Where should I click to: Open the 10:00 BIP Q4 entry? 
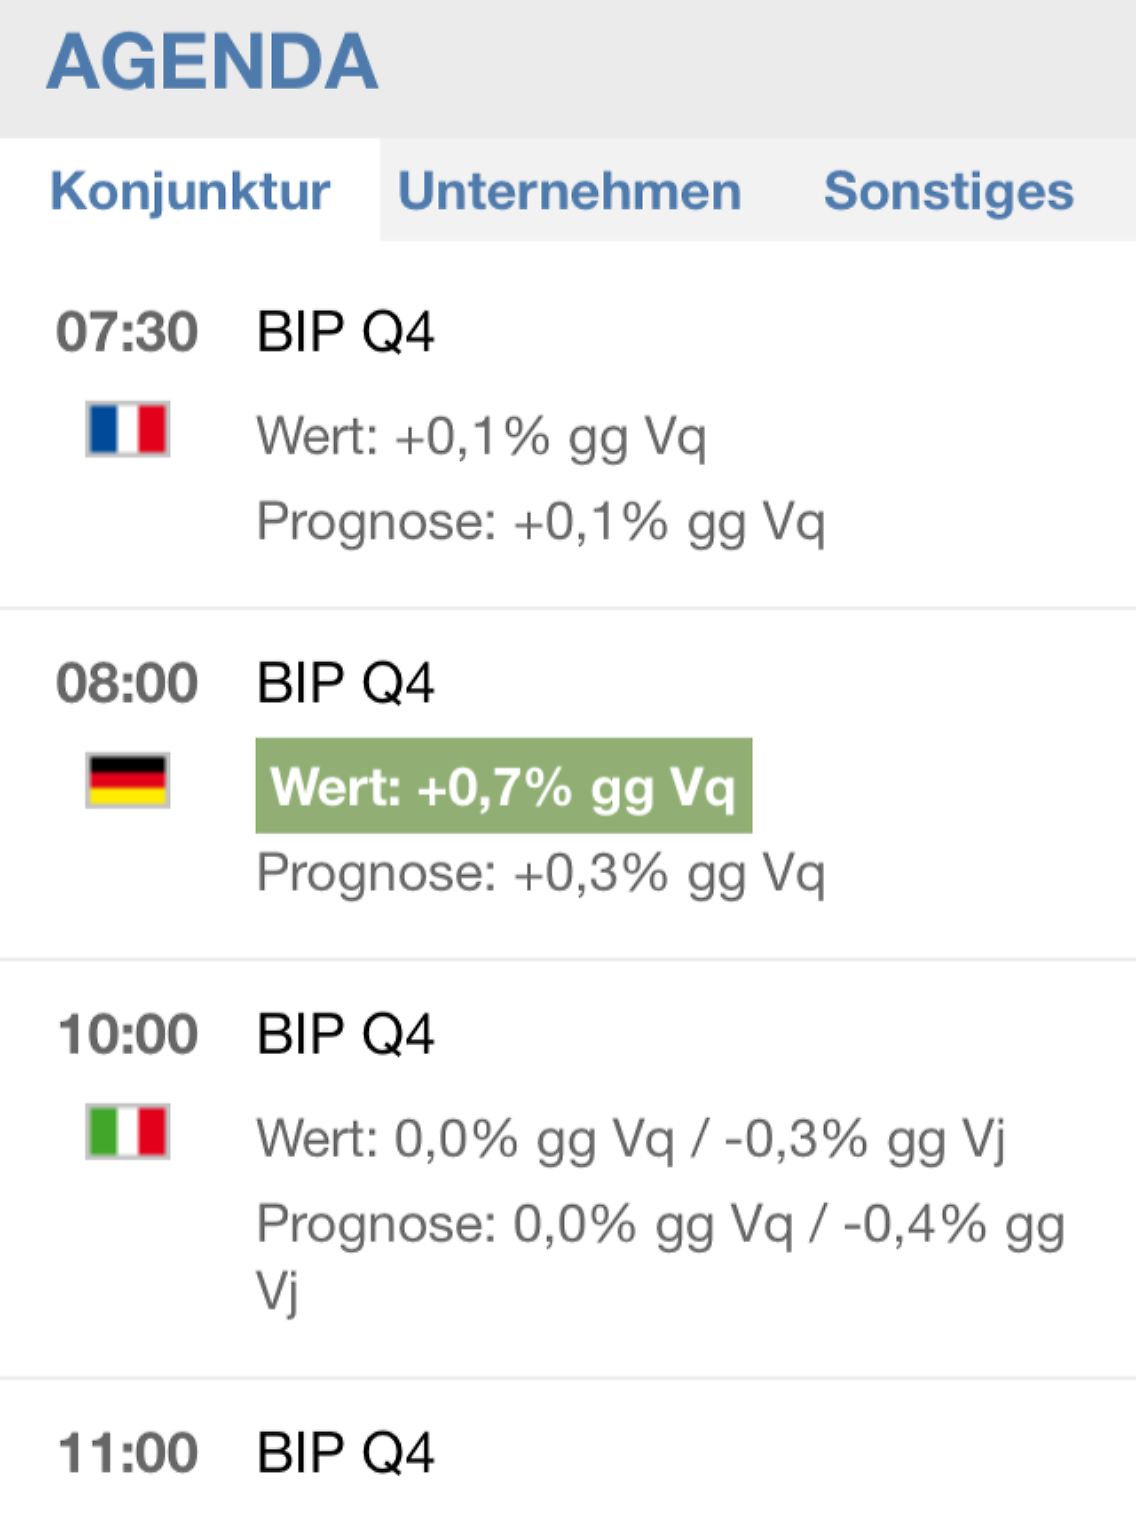click(345, 1034)
